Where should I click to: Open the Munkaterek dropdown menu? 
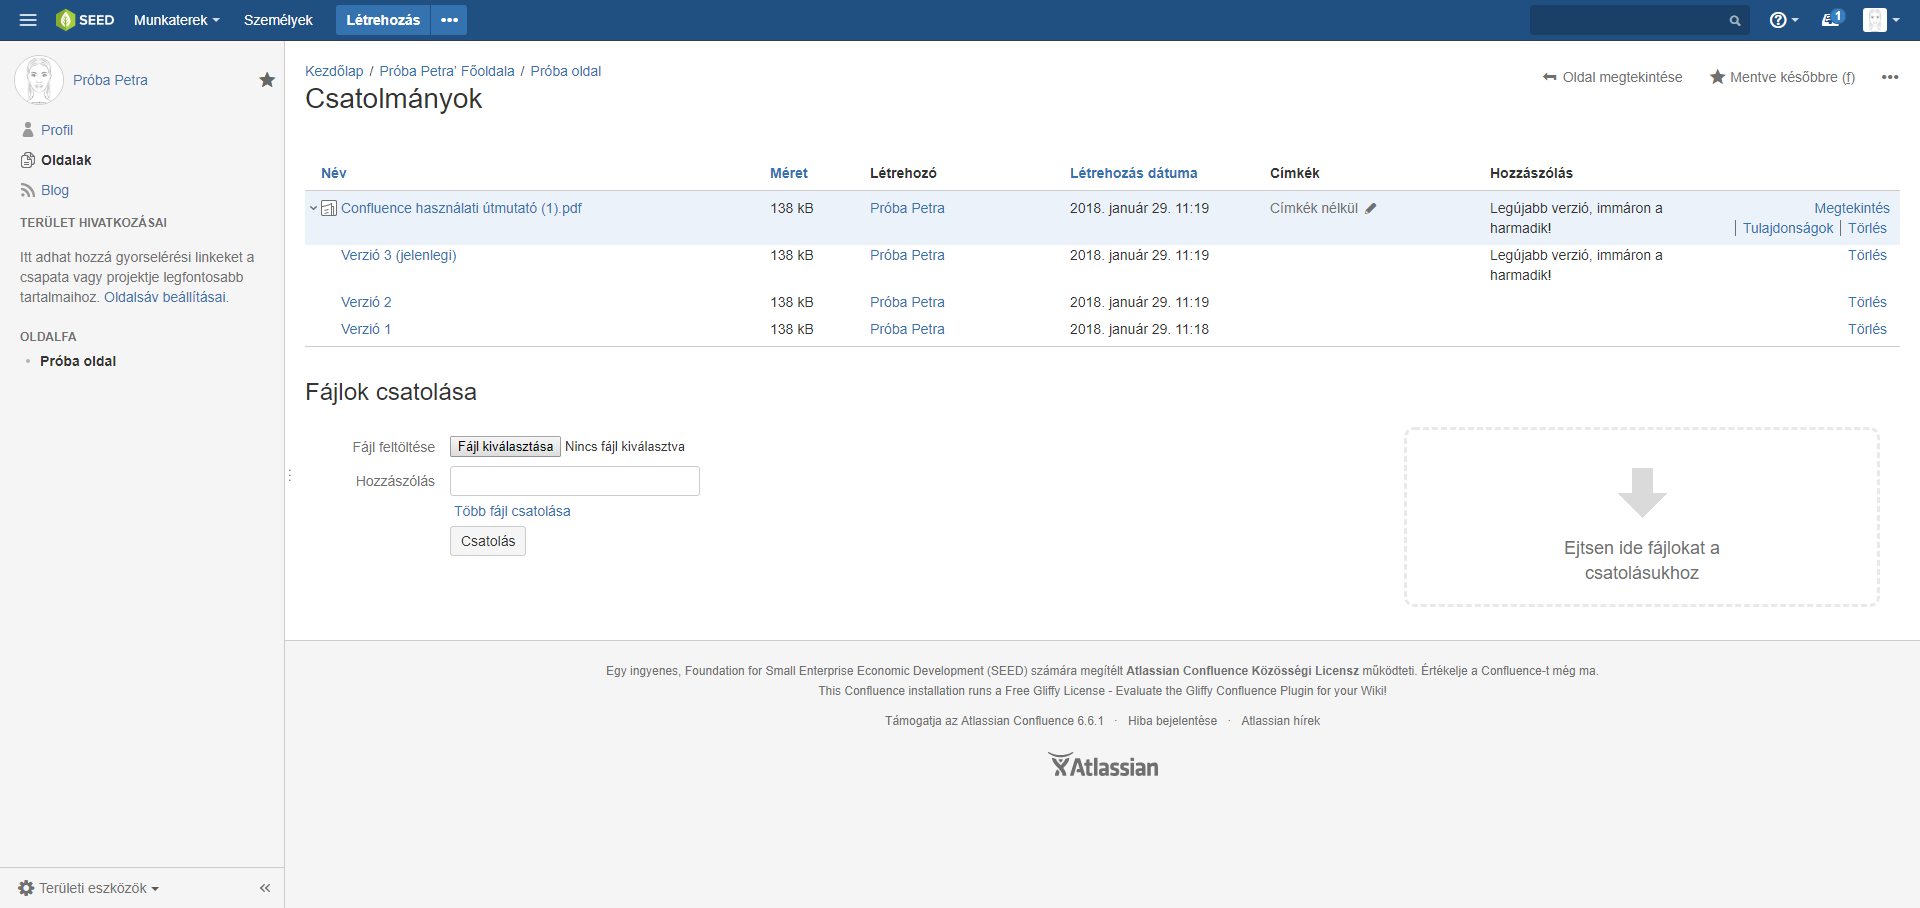pos(176,20)
